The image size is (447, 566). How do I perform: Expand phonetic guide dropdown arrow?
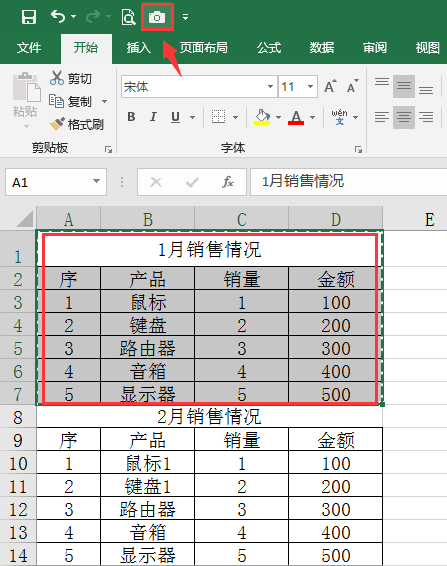point(356,117)
